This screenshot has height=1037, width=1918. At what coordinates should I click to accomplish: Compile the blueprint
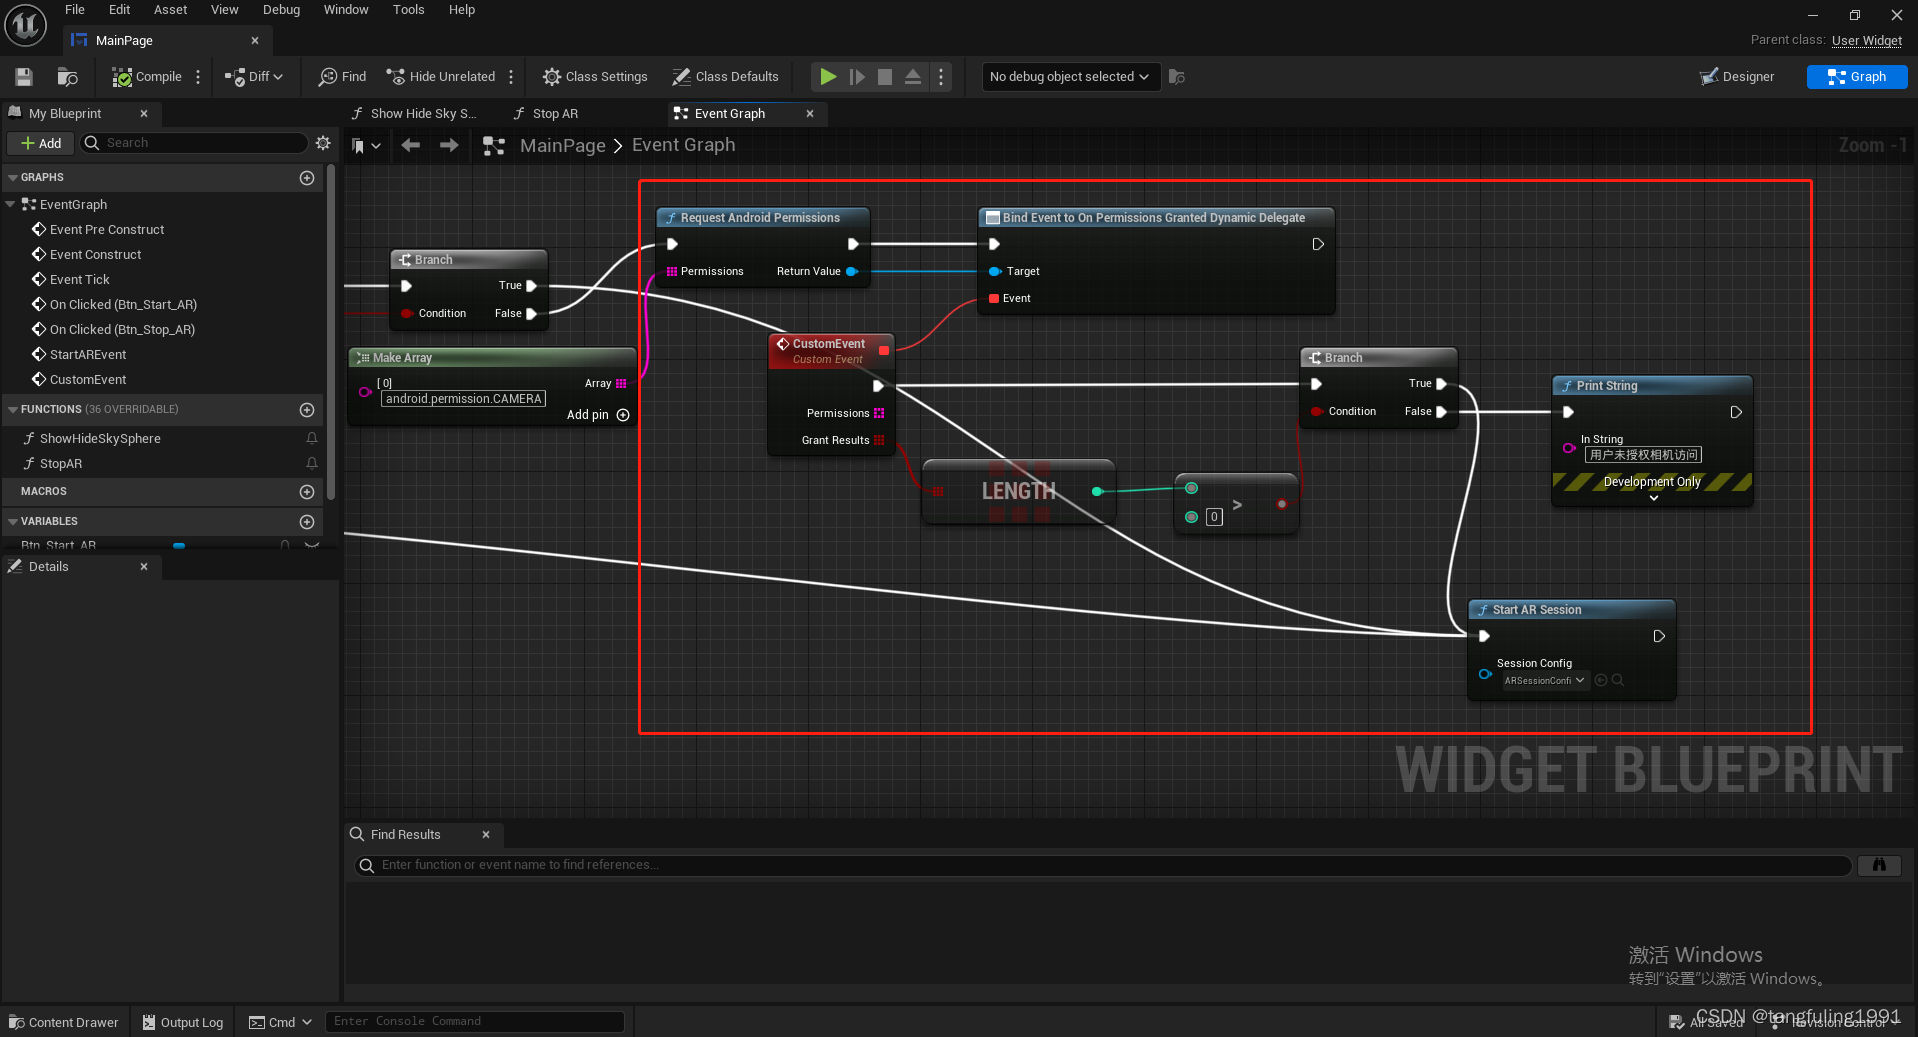(147, 77)
